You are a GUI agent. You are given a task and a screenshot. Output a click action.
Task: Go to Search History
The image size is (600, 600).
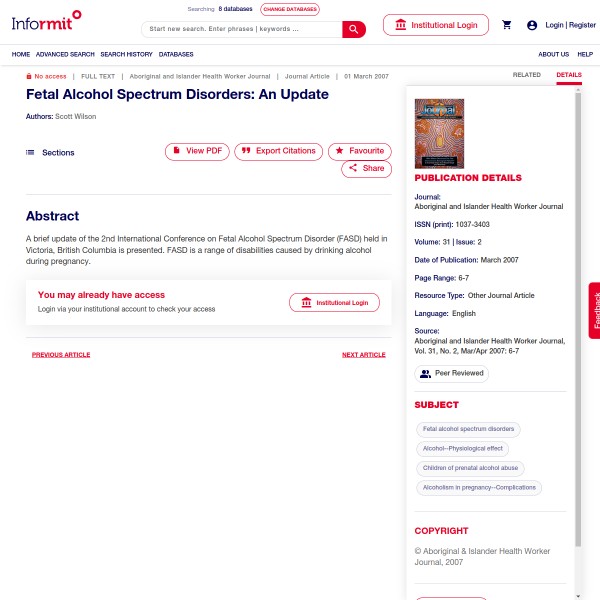coord(126,54)
